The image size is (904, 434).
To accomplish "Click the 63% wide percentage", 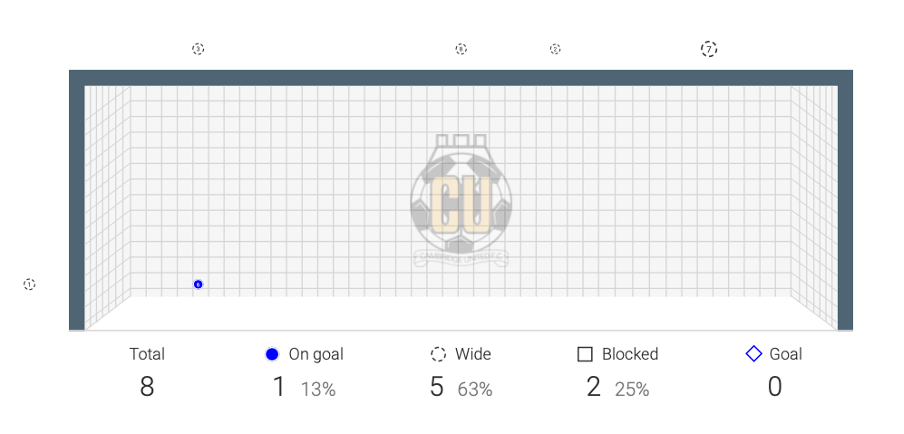I will (475, 389).
